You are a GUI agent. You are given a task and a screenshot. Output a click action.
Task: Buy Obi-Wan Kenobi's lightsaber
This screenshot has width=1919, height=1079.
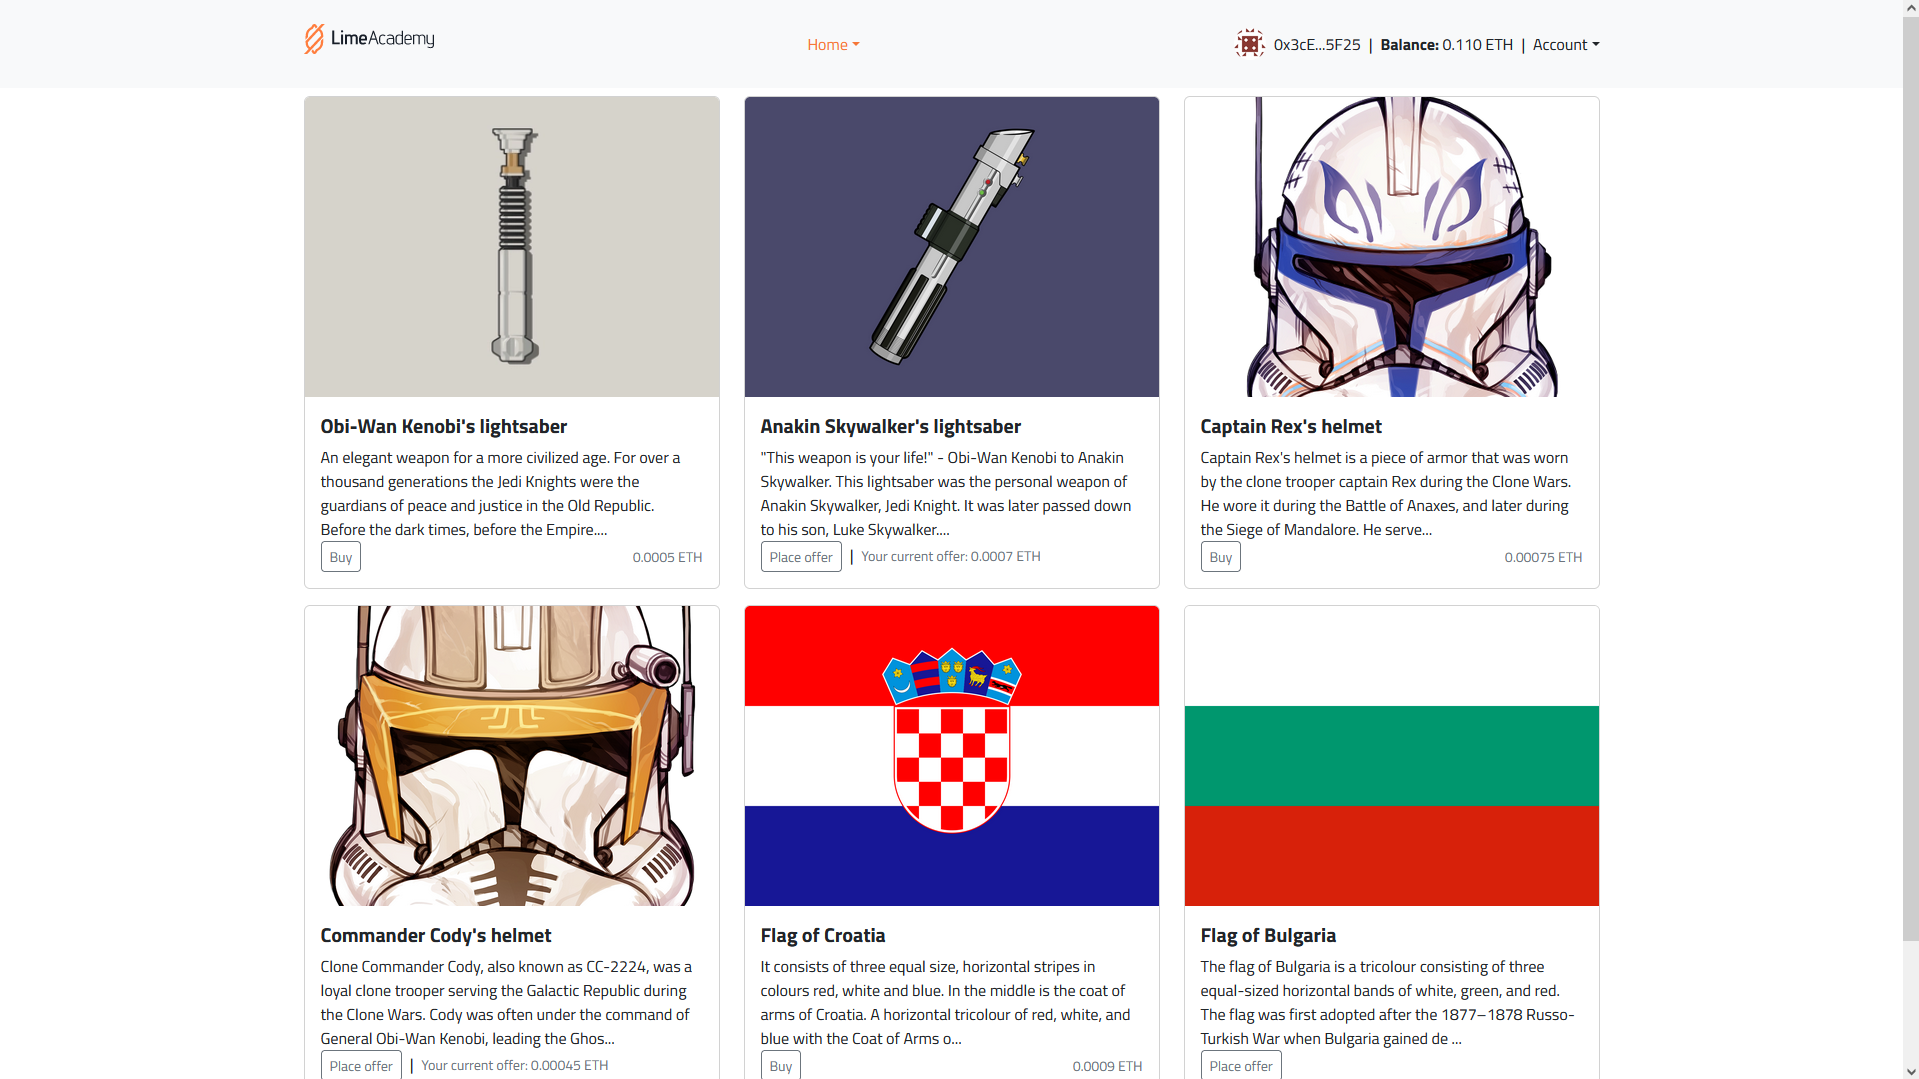(341, 557)
